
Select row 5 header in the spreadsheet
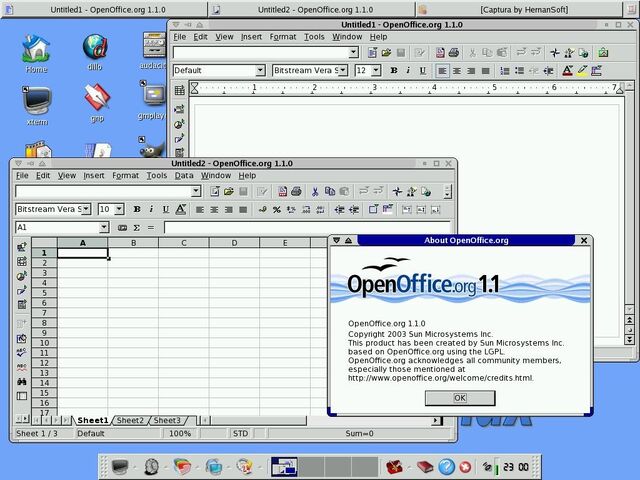44,293
